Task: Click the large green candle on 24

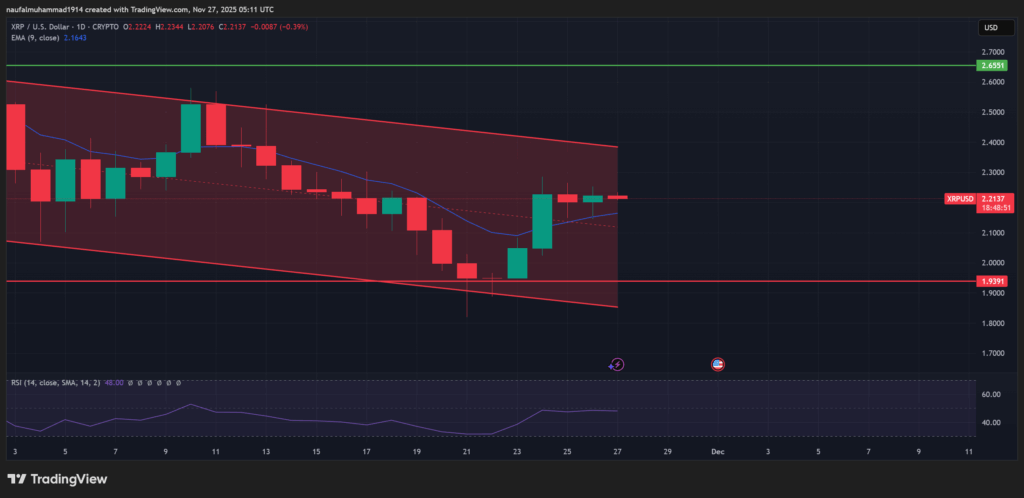Action: 542,221
